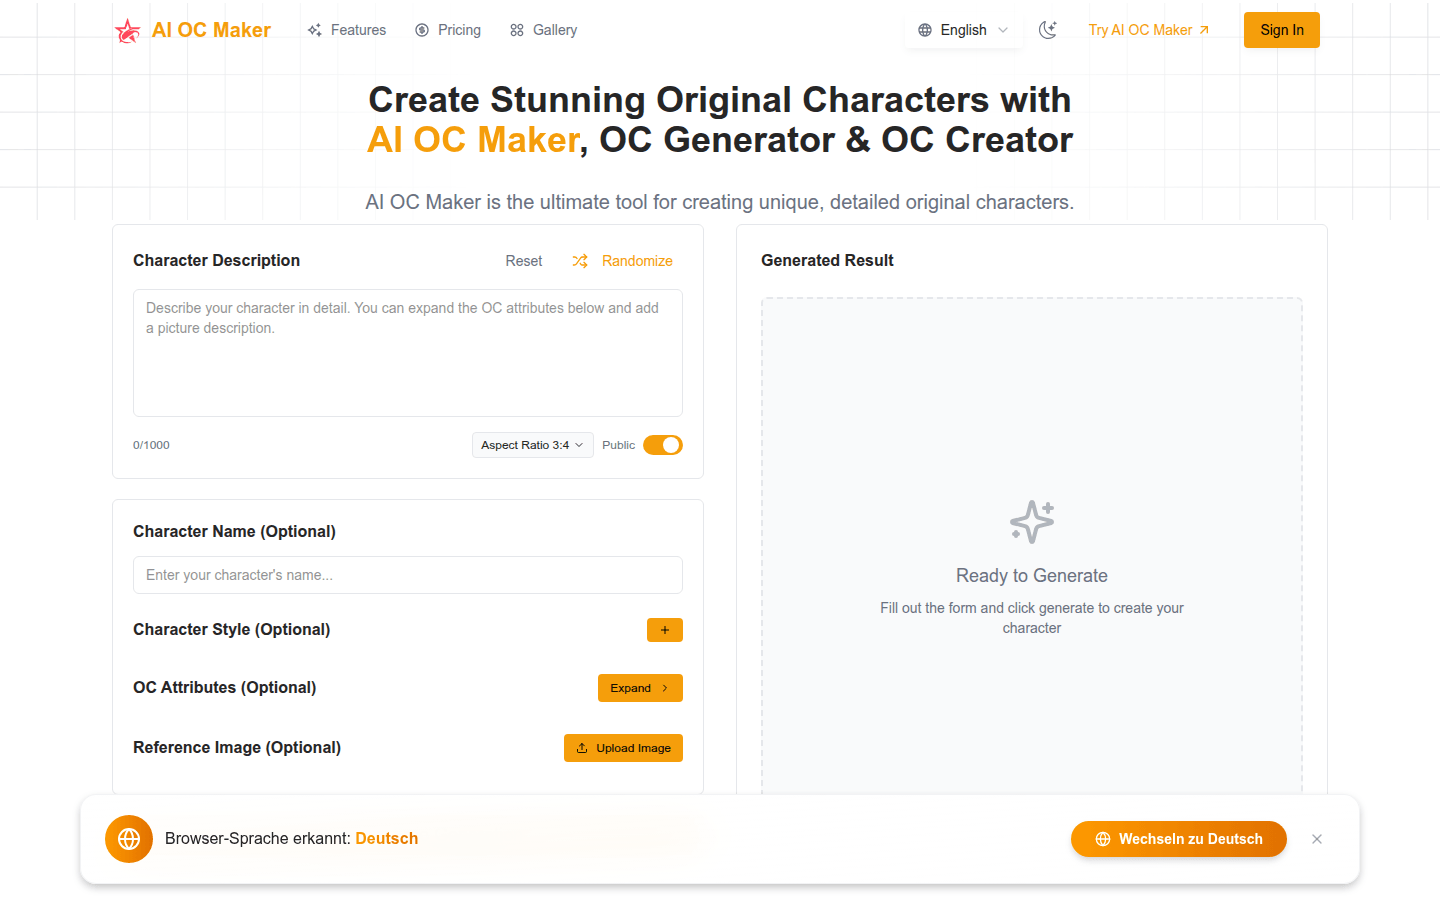Click the sparkles graphic in Generated Result panel
This screenshot has width=1440, height=900.
(1031, 521)
